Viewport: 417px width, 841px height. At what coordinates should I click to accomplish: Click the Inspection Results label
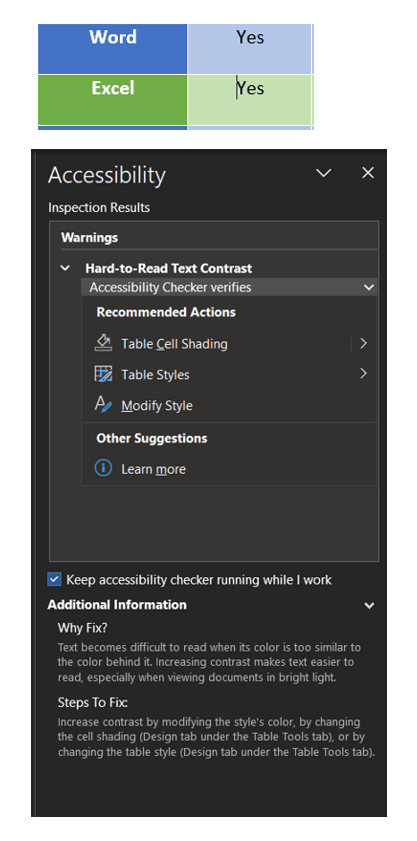point(99,208)
